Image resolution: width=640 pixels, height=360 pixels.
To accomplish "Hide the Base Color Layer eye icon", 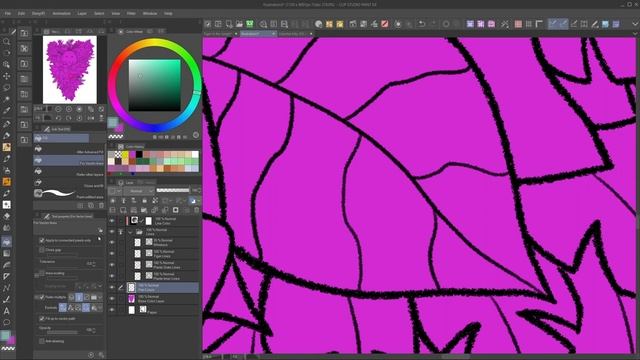I will point(112,298).
